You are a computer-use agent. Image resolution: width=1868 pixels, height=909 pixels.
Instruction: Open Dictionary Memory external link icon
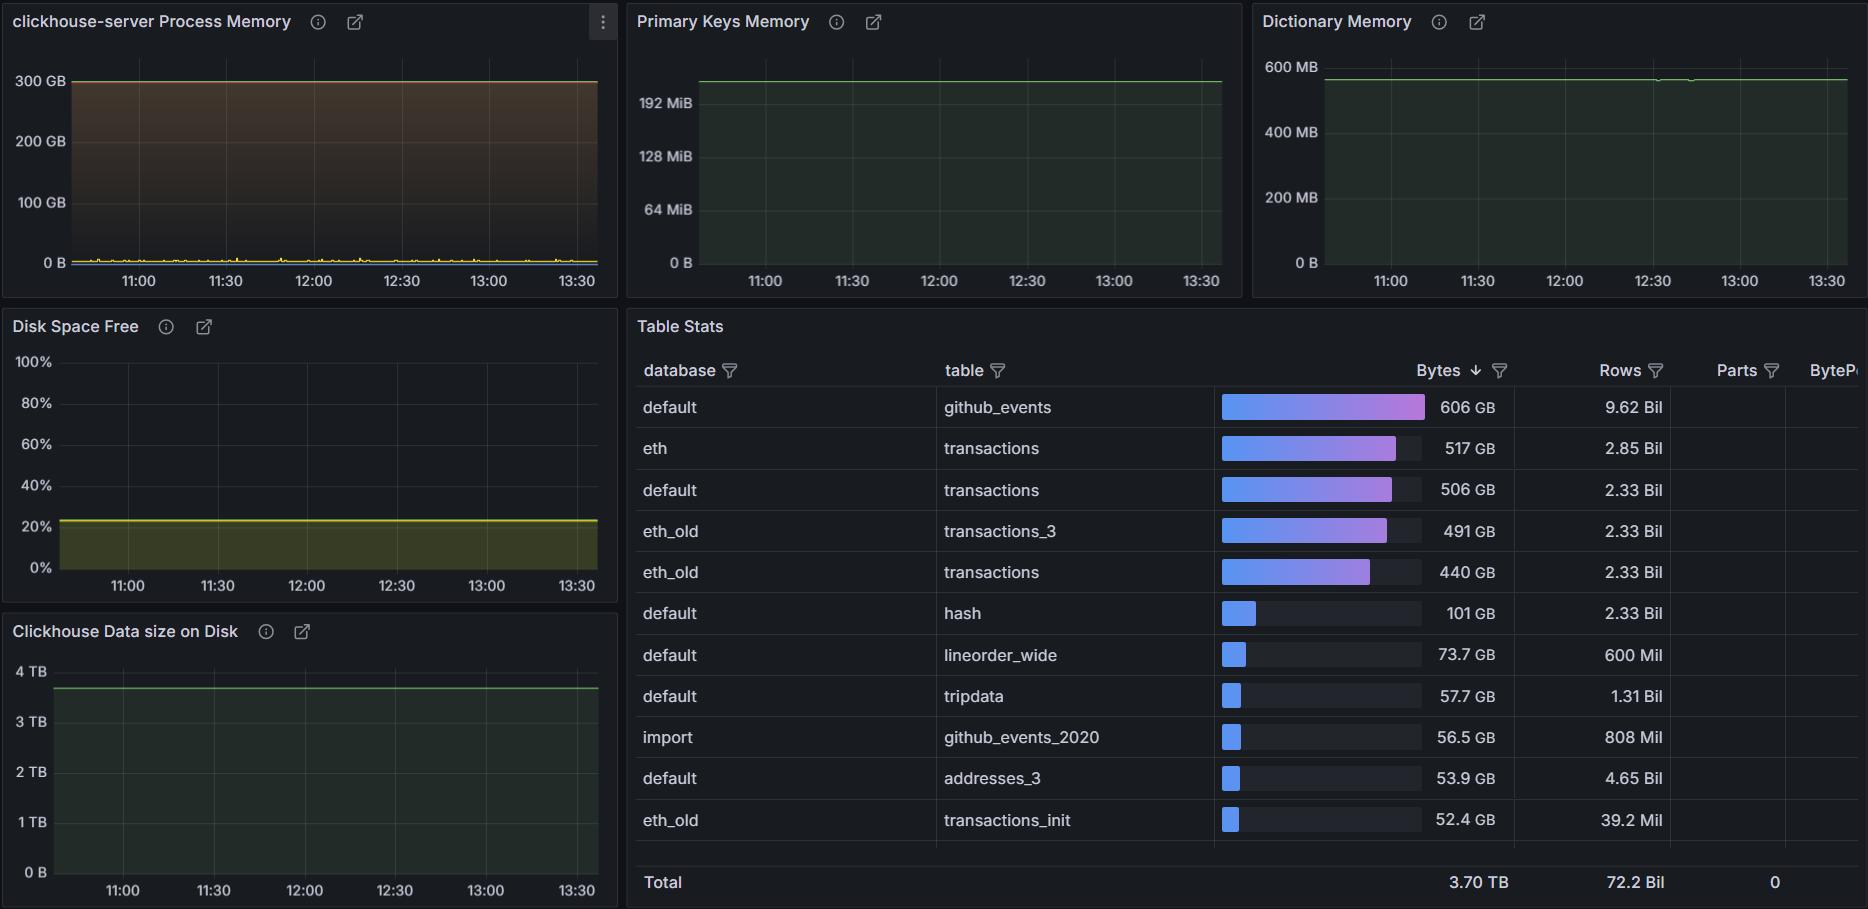coord(1477,22)
